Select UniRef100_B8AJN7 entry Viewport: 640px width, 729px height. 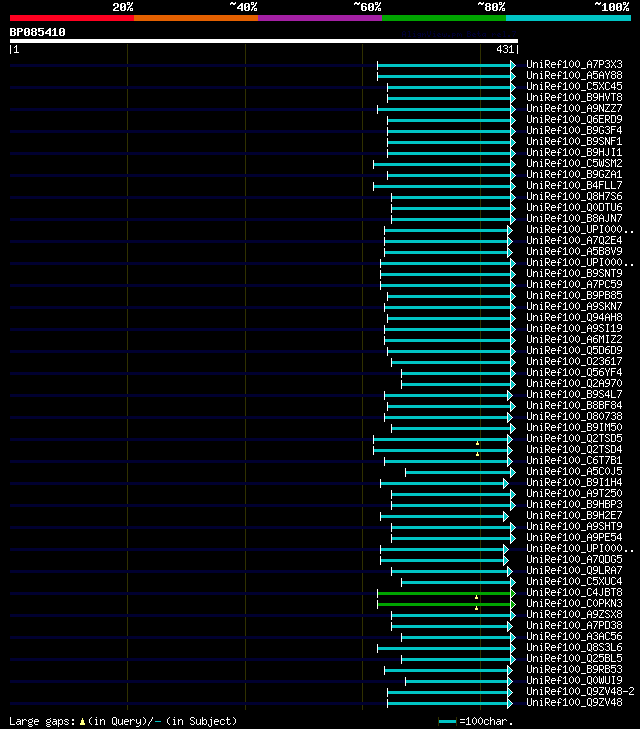point(574,219)
